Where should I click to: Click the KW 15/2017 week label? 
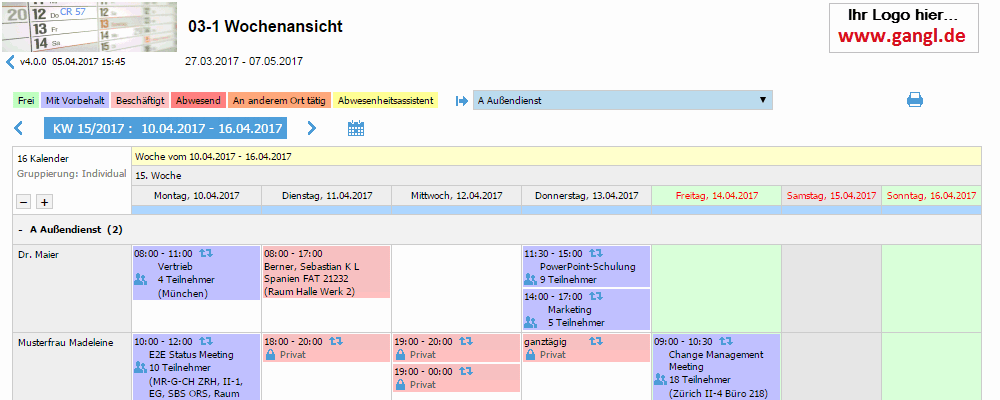[x=165, y=128]
